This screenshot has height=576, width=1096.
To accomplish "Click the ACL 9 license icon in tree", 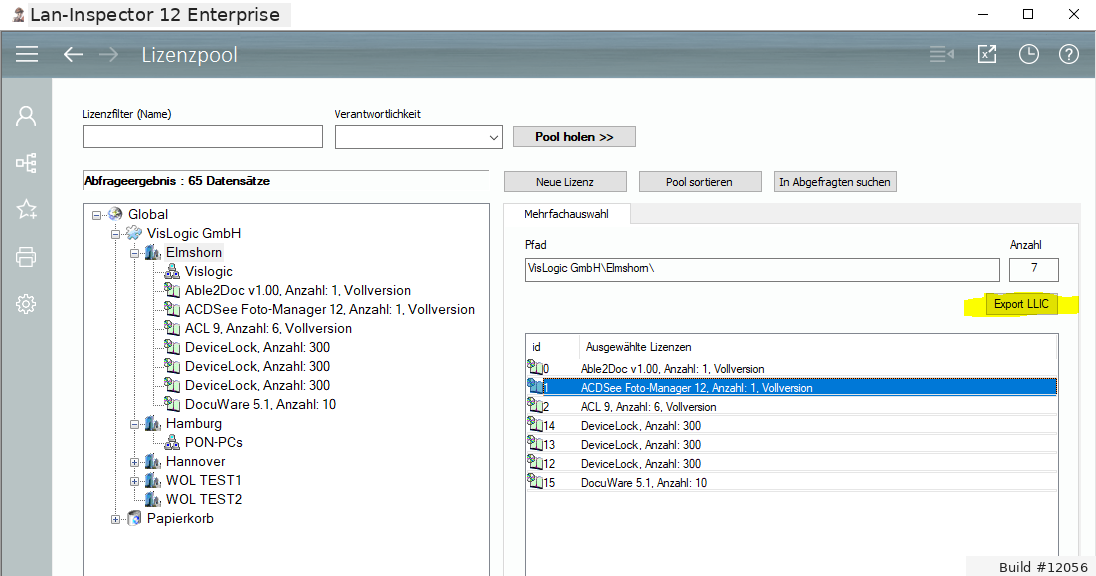I will click(172, 327).
